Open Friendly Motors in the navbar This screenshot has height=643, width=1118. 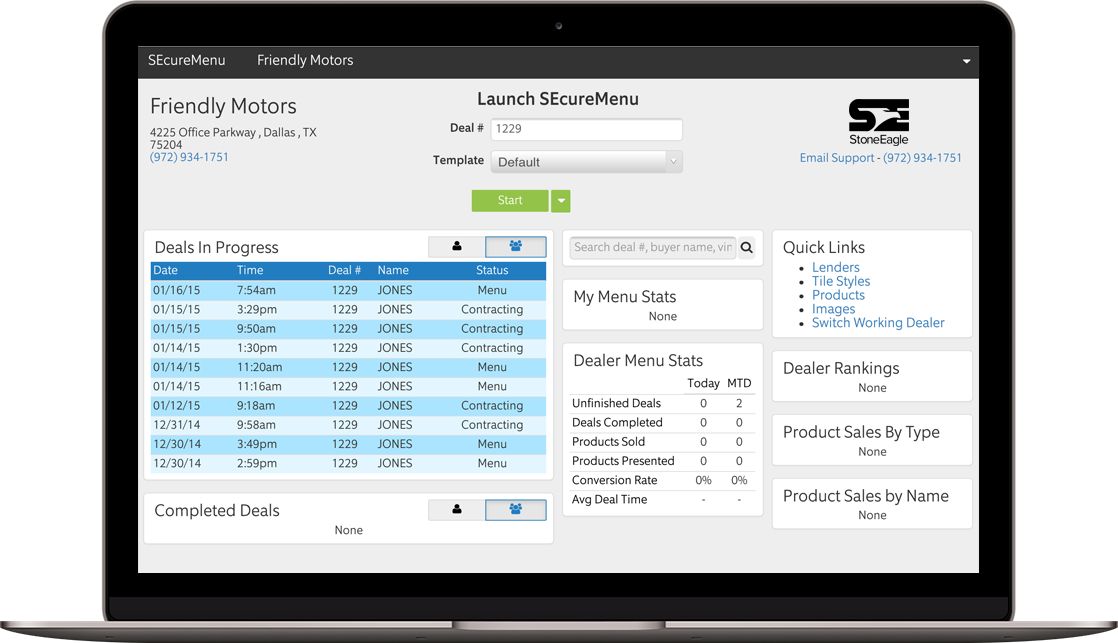(305, 61)
